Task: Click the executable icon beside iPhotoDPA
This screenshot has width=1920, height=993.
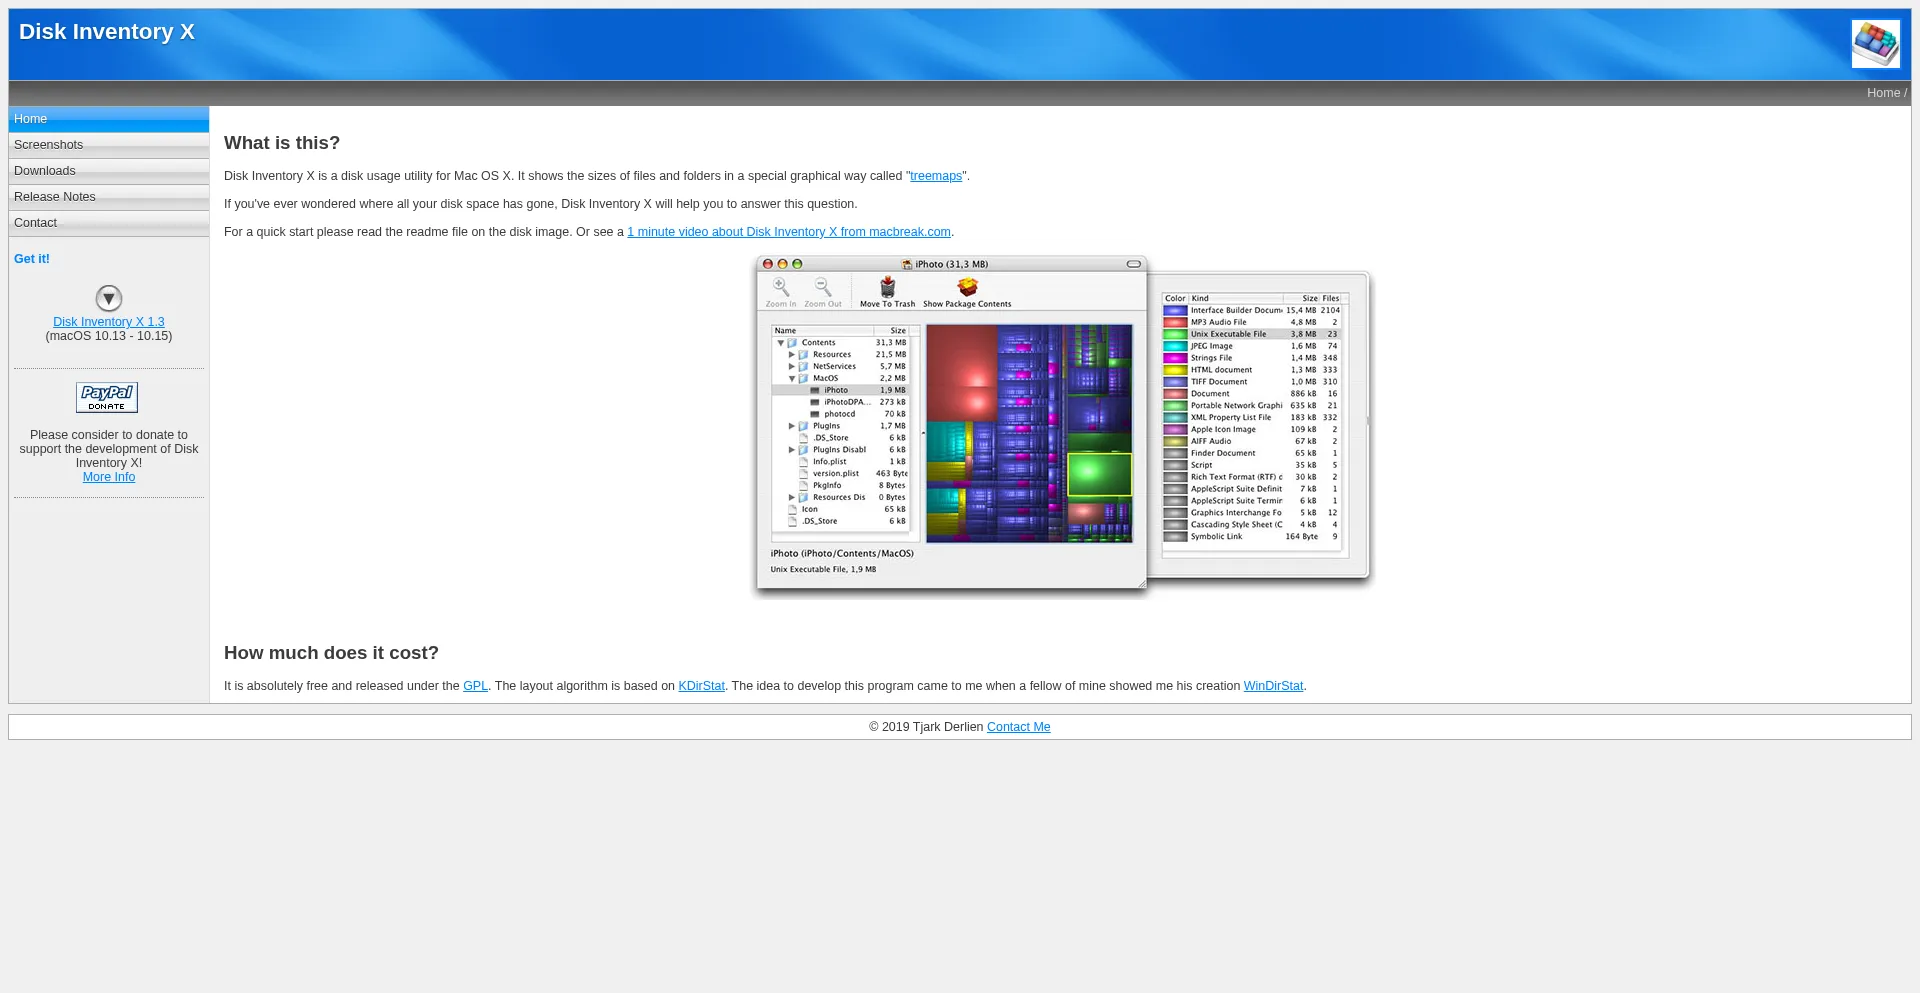Action: pos(815,402)
